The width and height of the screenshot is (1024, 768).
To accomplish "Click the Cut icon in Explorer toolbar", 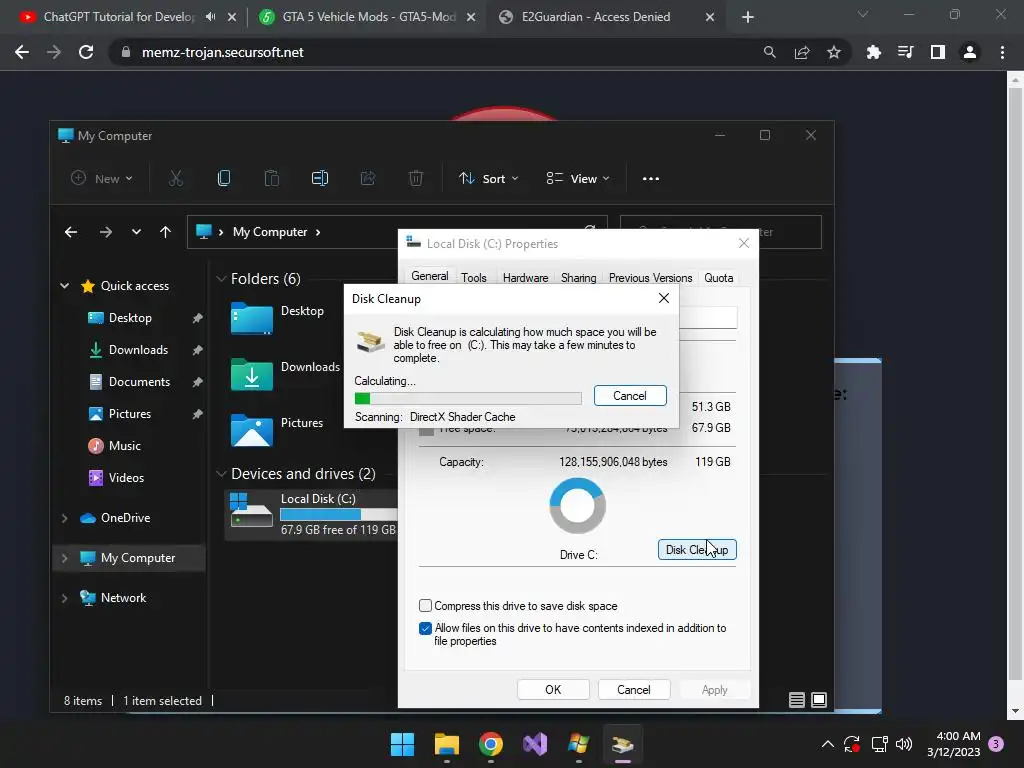I will [176, 178].
